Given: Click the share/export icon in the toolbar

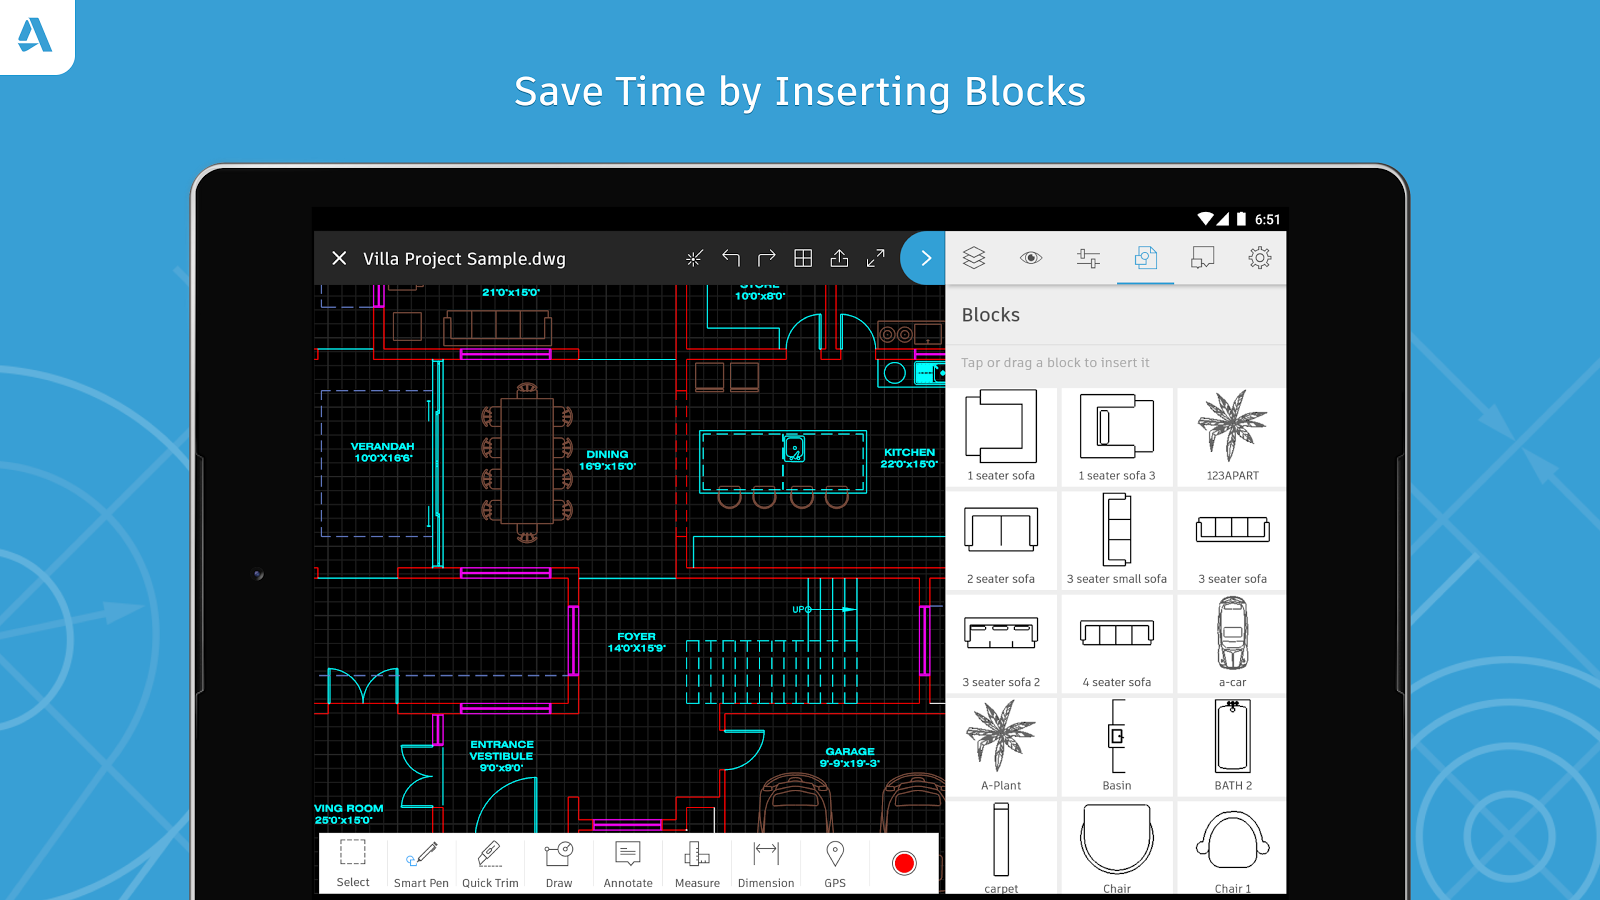Looking at the screenshot, I should point(839,258).
